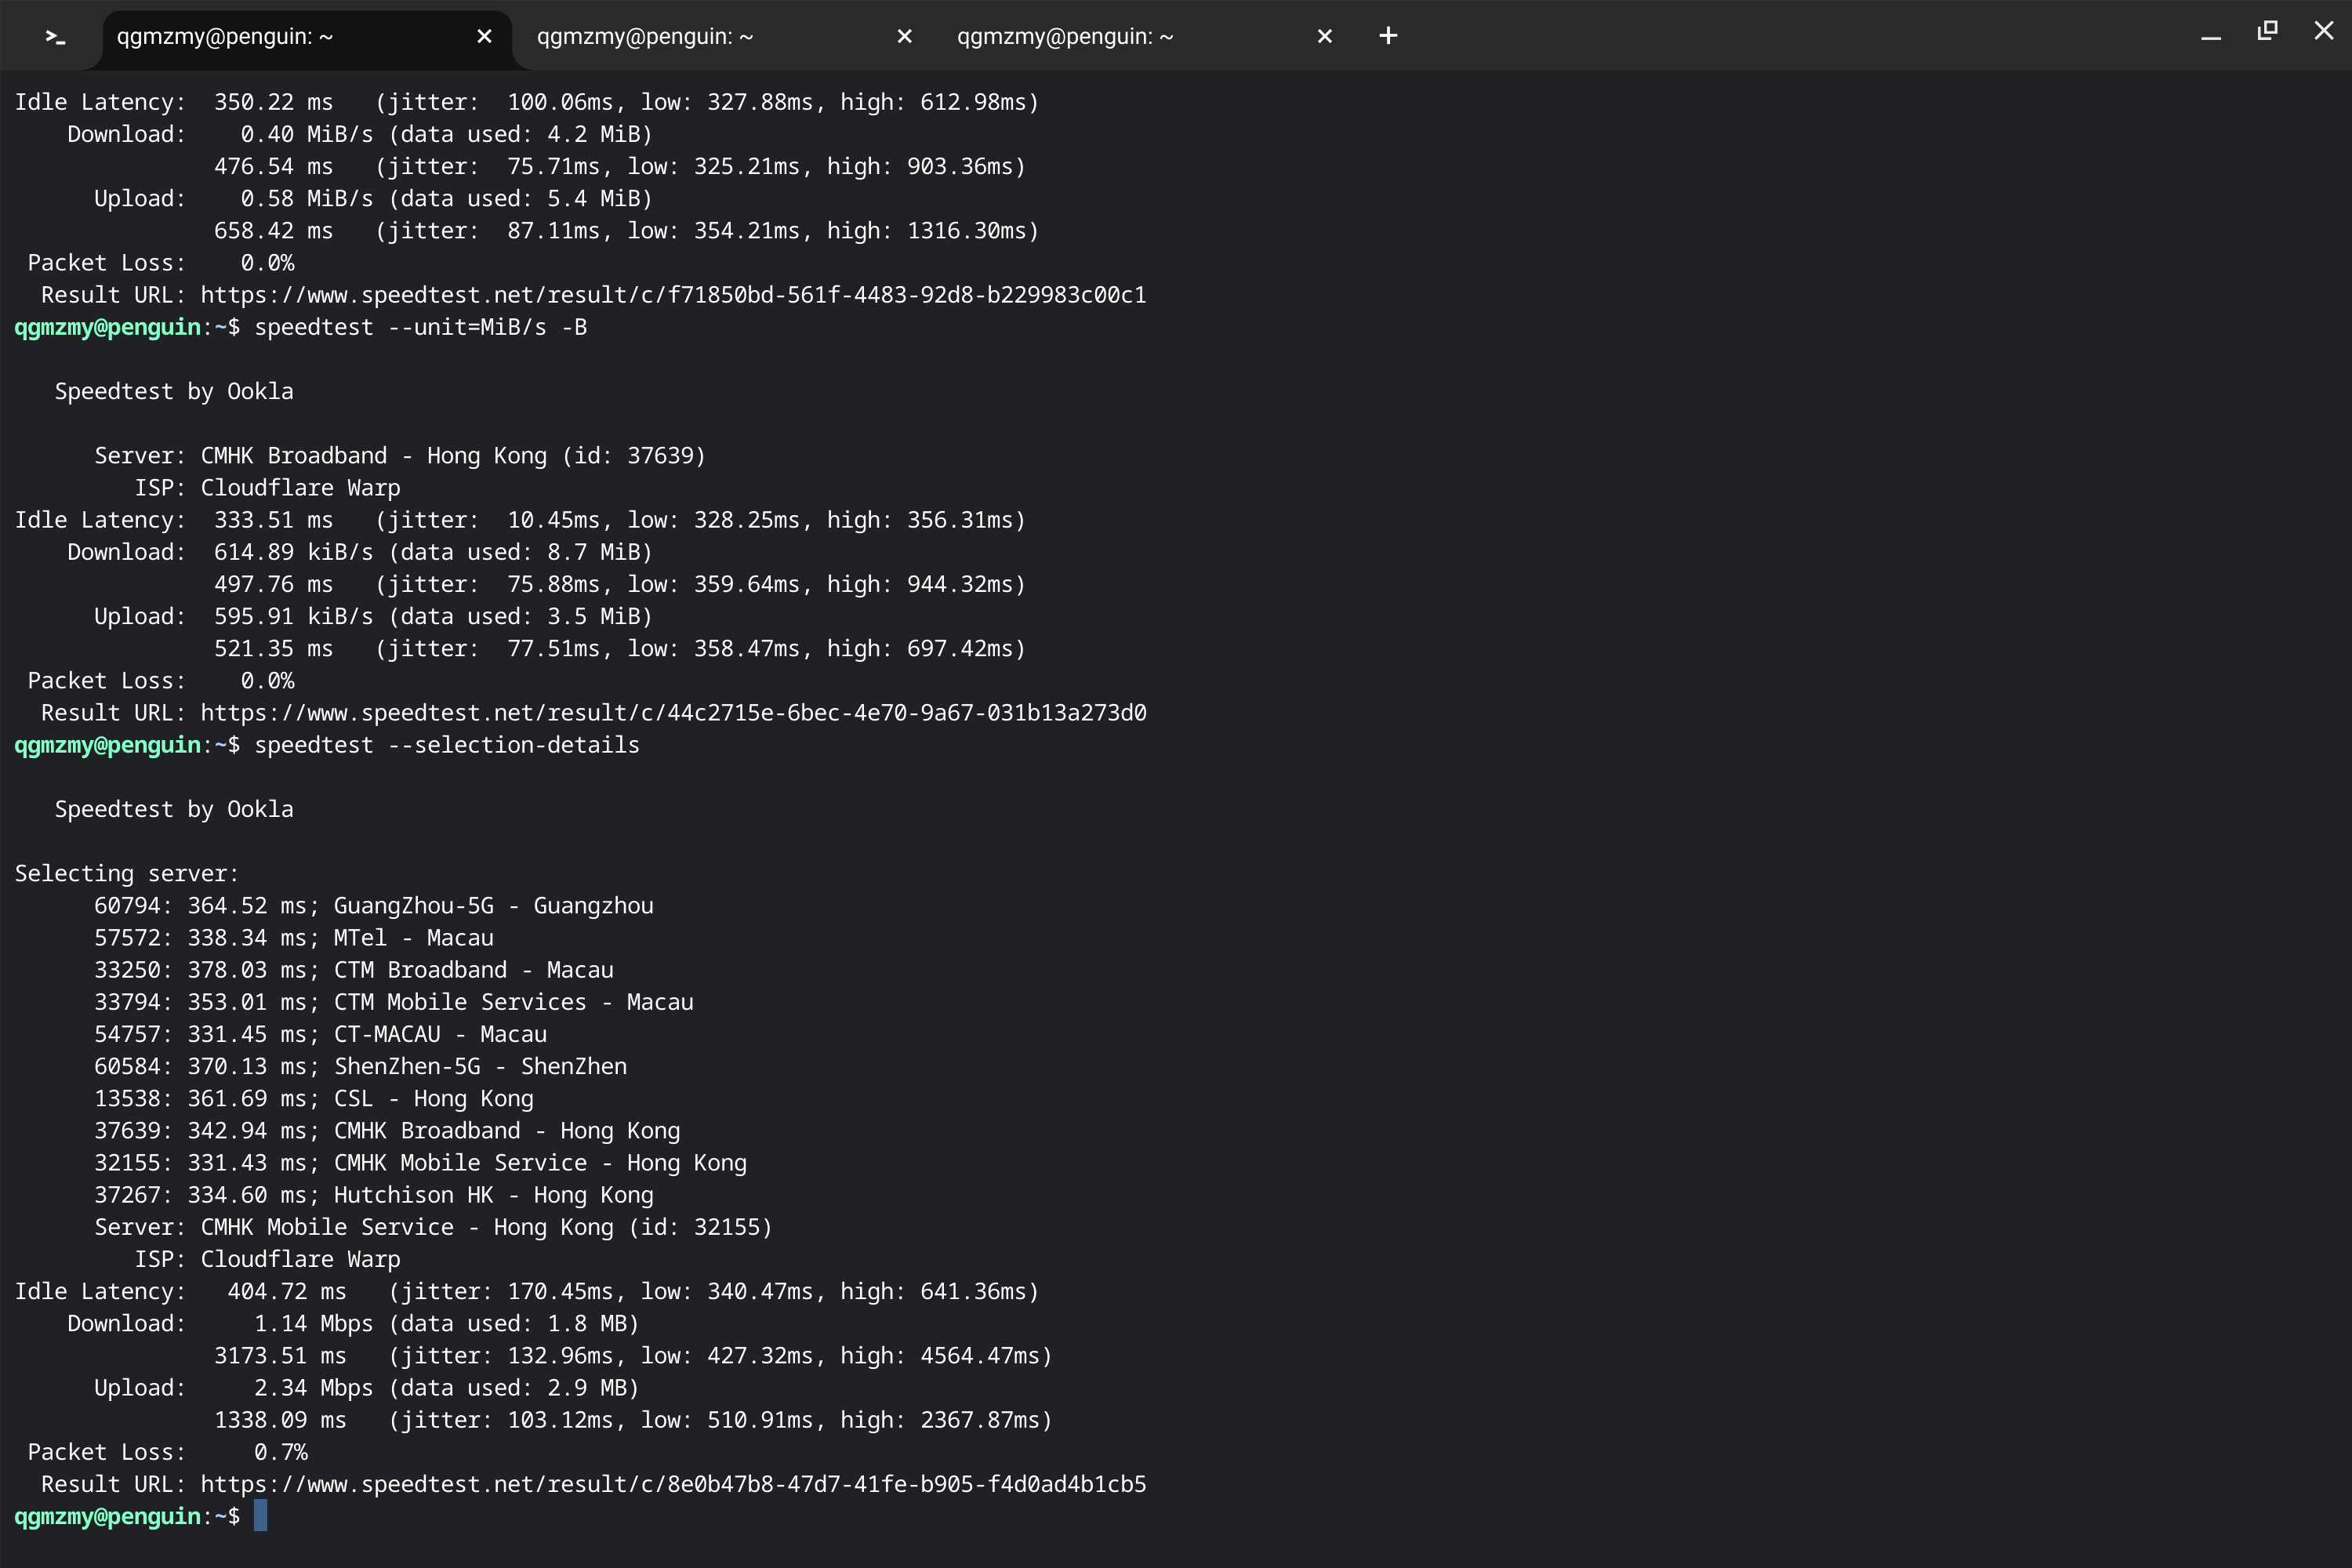Click server row '60584: 370.13 ms; ShenZhen-5G'
Image resolution: width=2352 pixels, height=1568 pixels.
click(360, 1066)
